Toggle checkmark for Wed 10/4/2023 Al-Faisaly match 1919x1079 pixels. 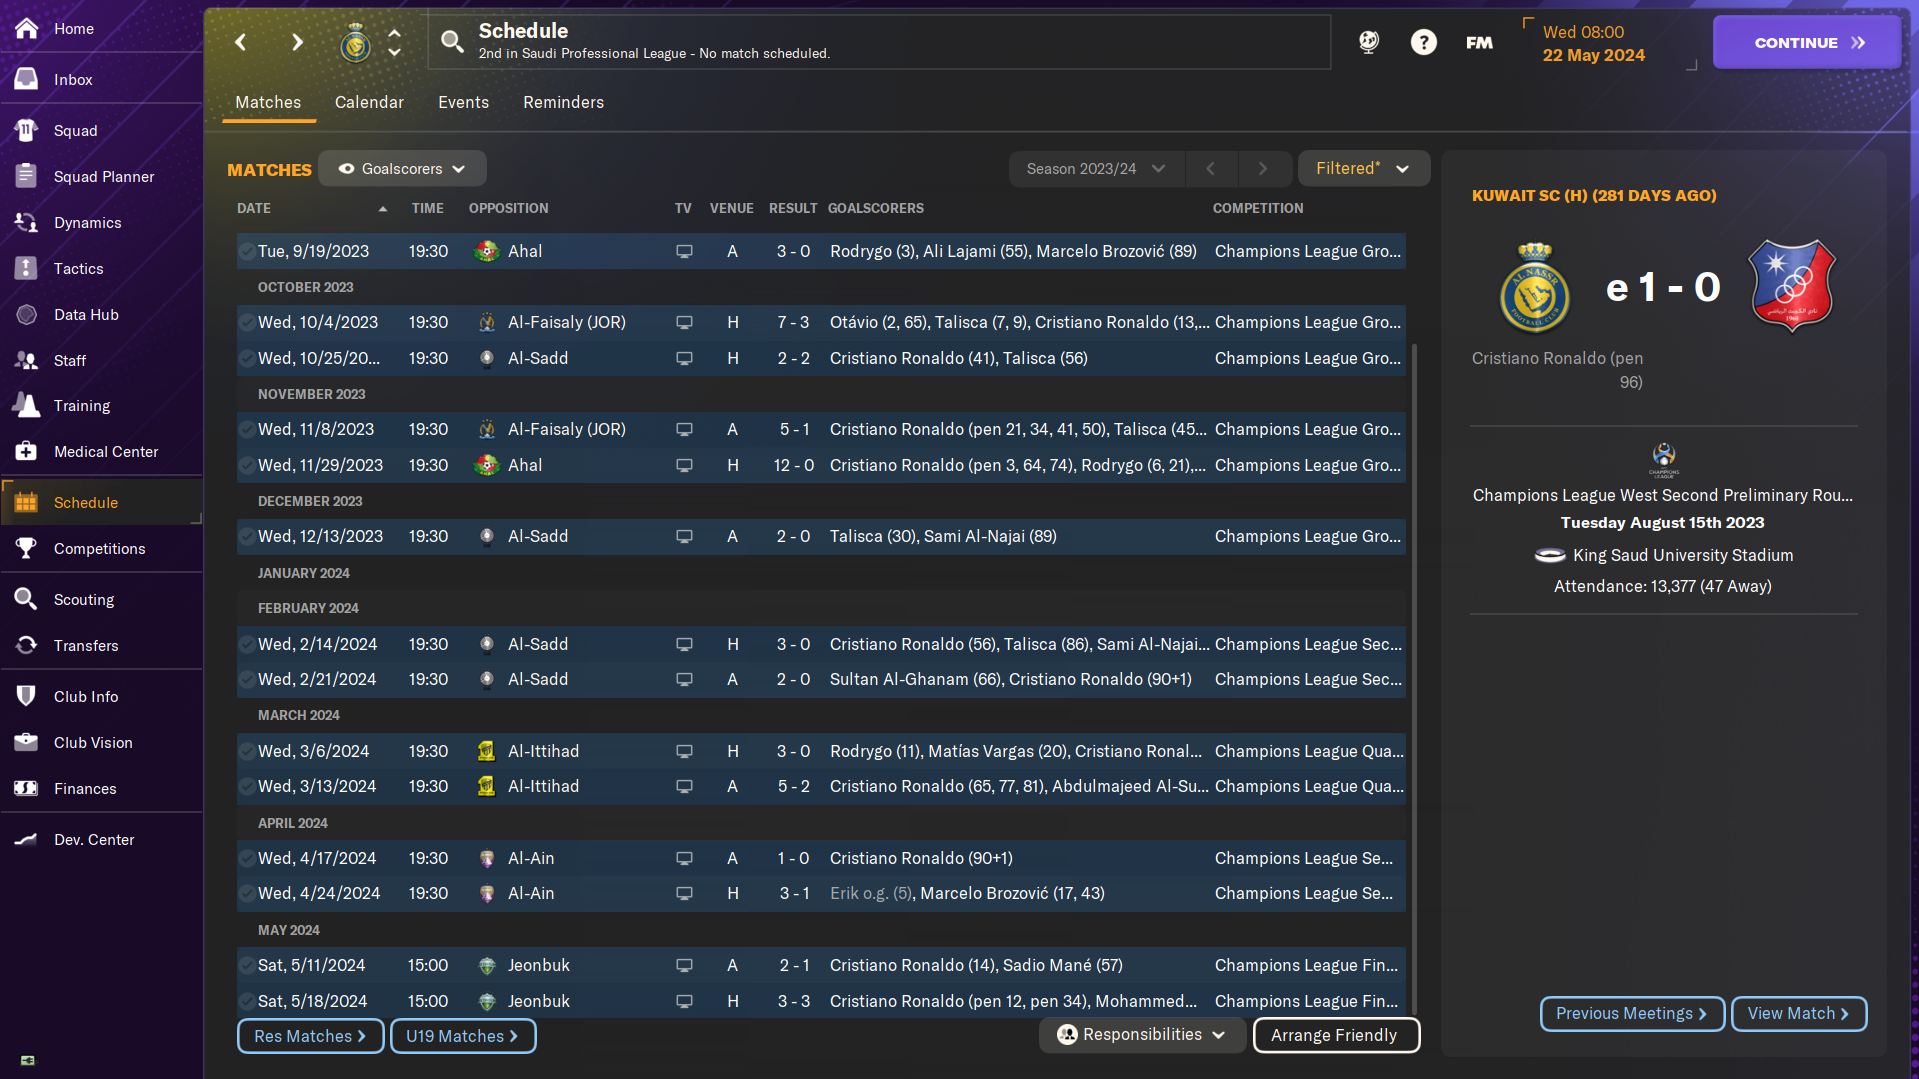pyautogui.click(x=246, y=323)
